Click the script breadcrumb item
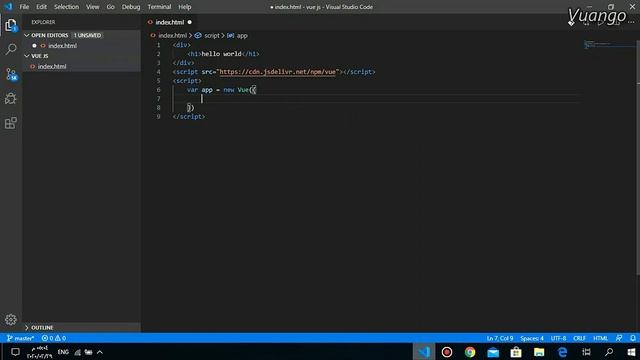The width and height of the screenshot is (640, 360). [211, 36]
